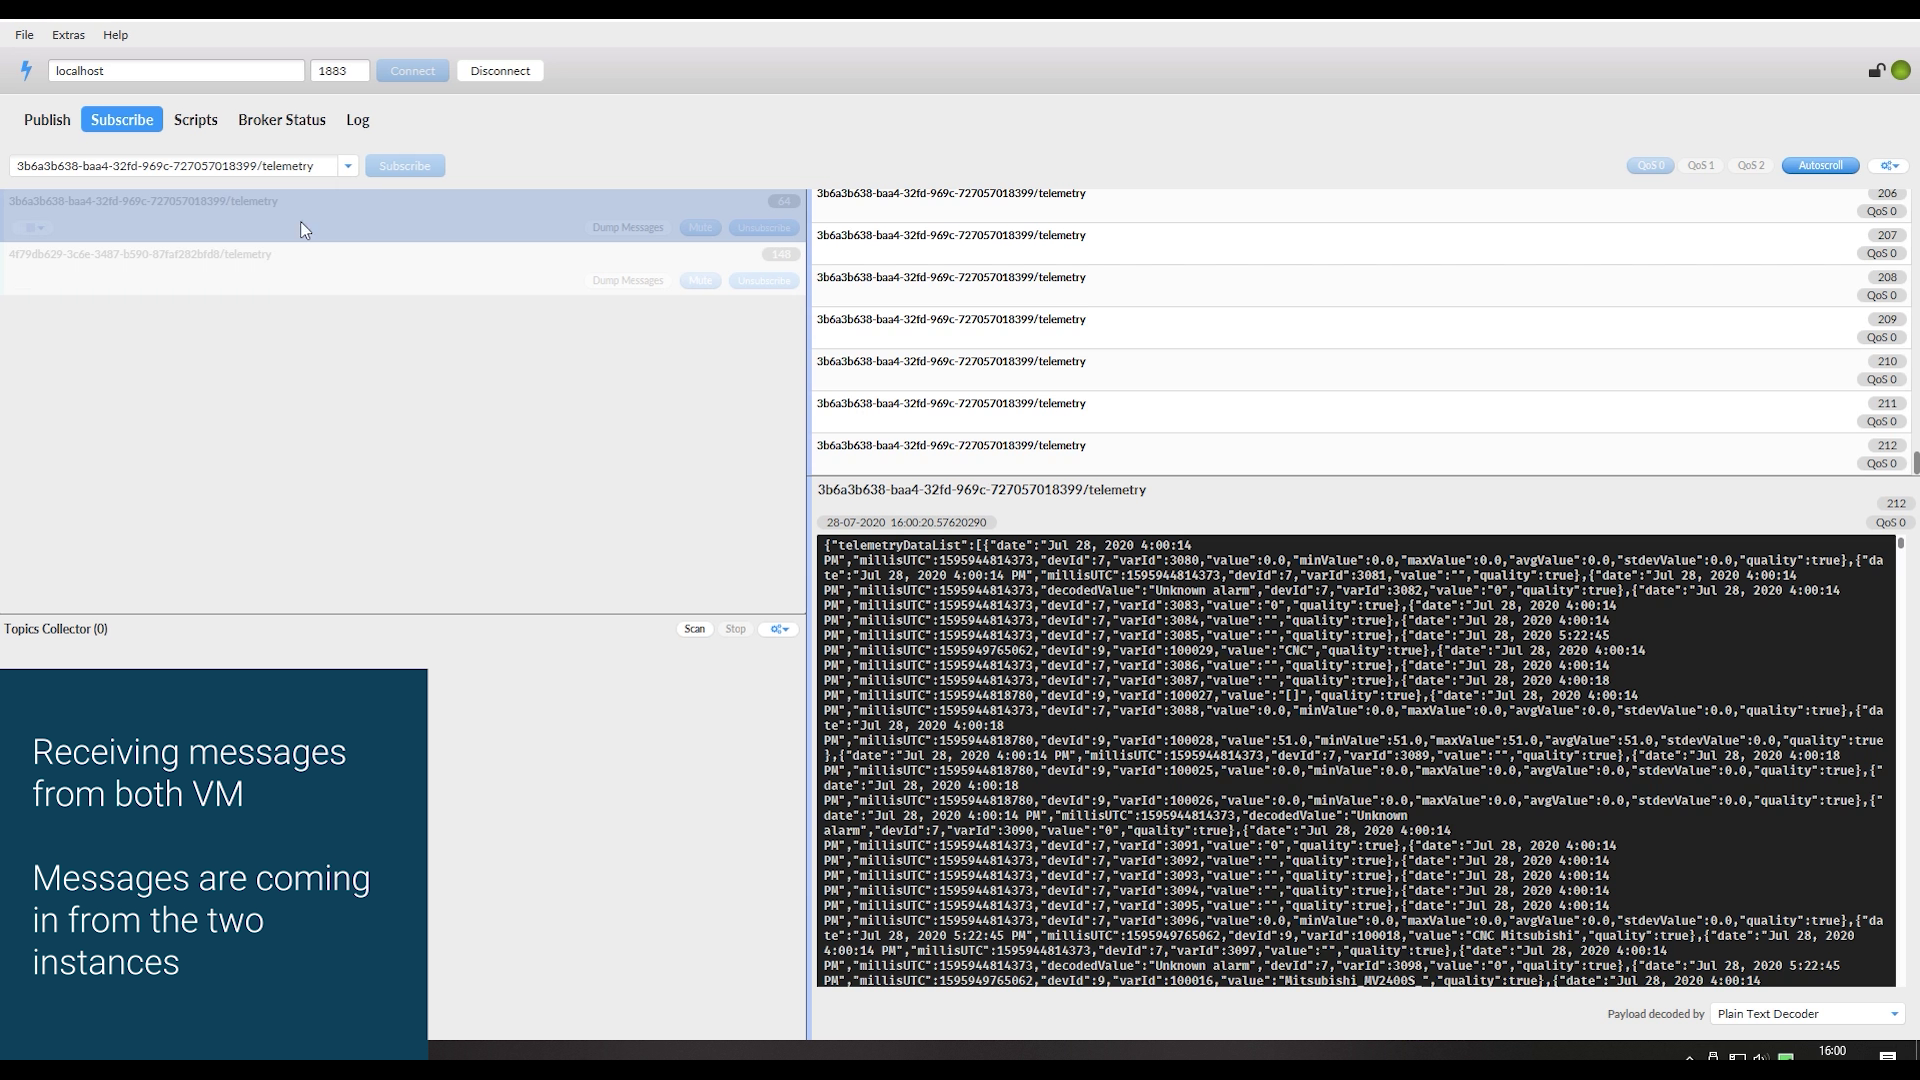Select received message number 210

point(1360,370)
